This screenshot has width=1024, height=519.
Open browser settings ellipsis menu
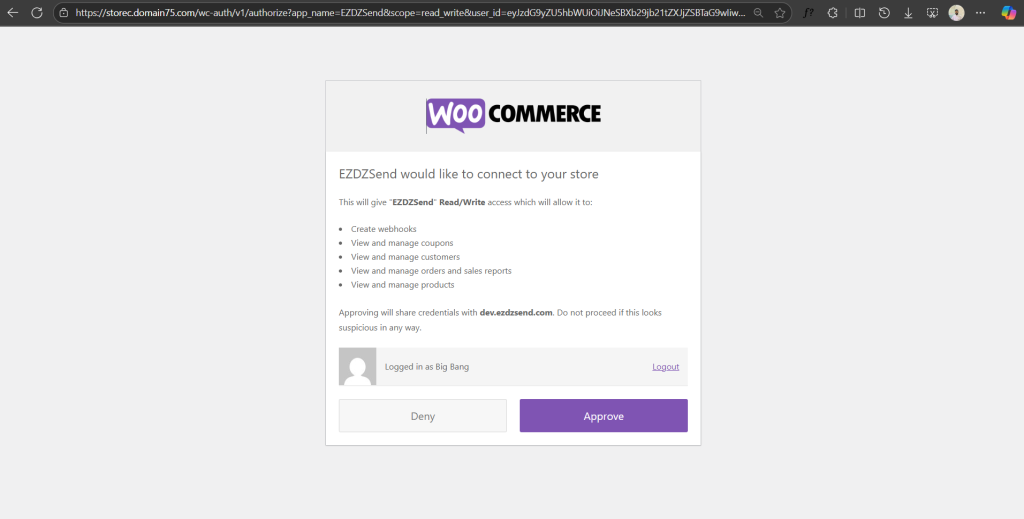coord(982,13)
